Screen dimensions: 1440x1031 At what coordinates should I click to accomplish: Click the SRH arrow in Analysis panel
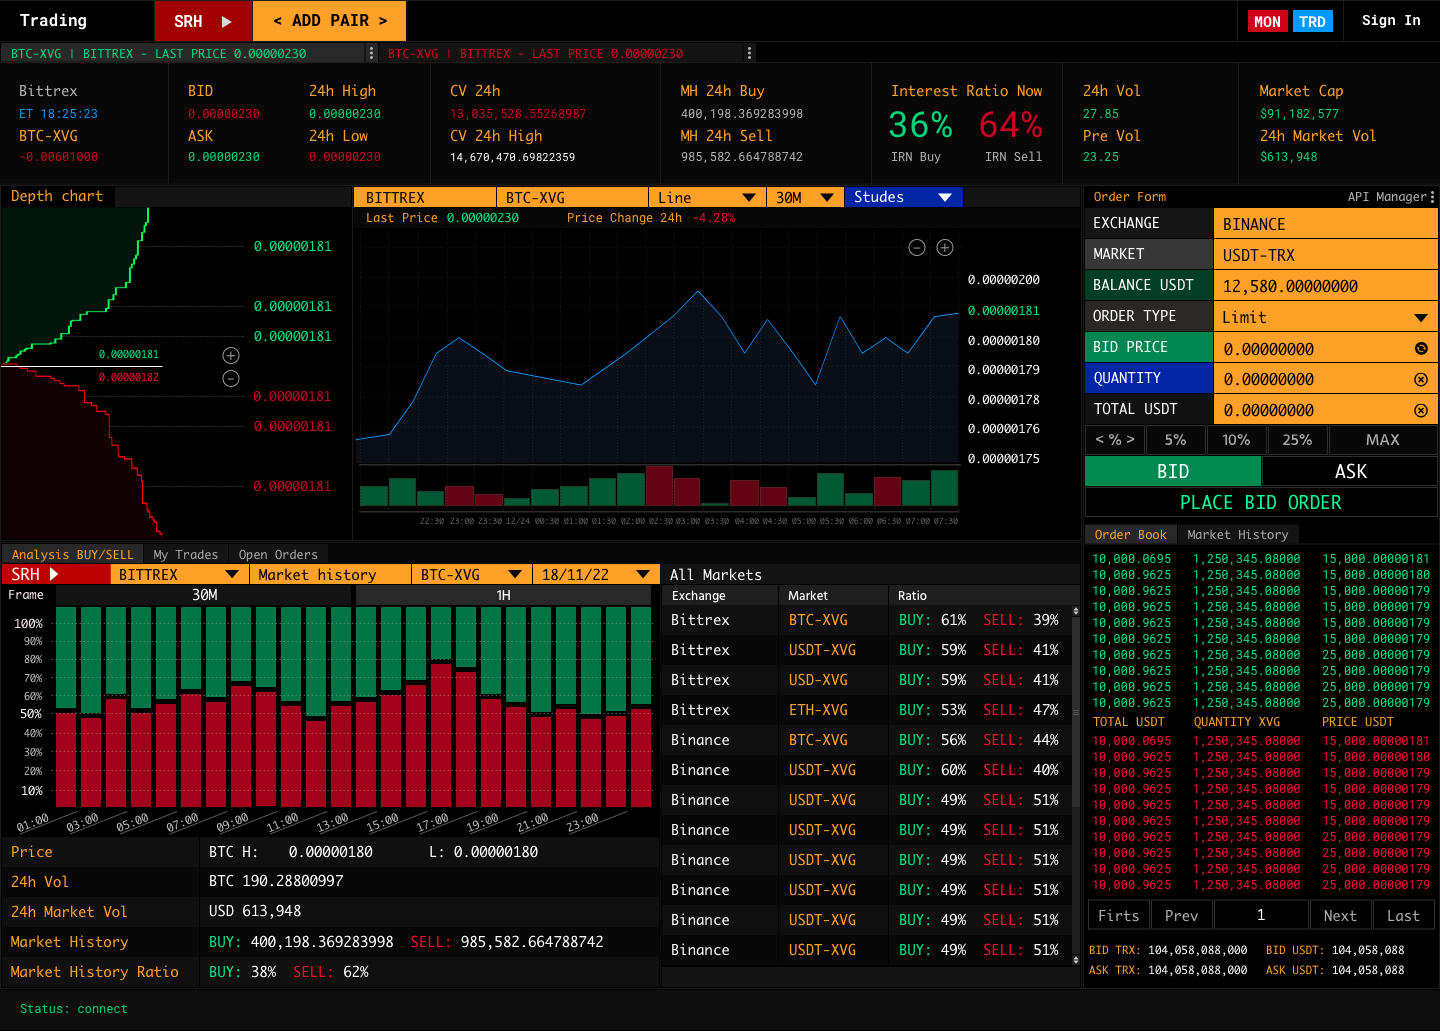pos(54,574)
